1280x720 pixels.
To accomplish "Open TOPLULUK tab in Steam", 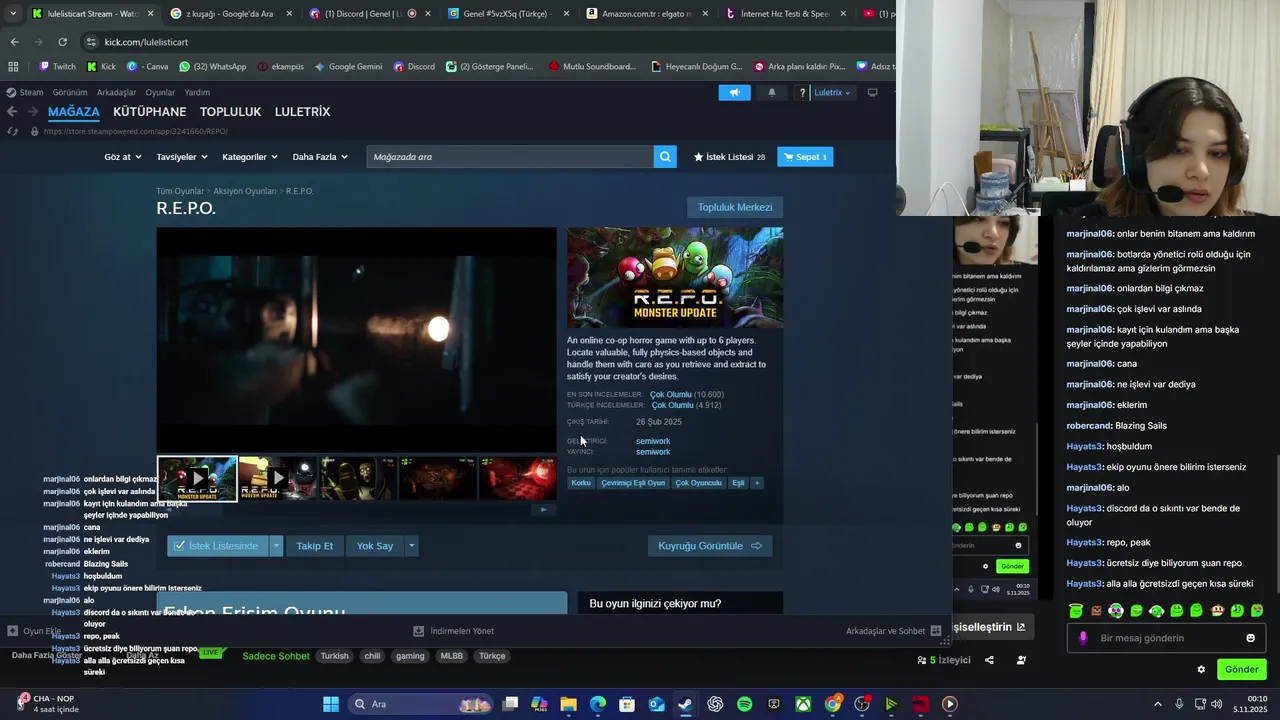I will pos(230,112).
